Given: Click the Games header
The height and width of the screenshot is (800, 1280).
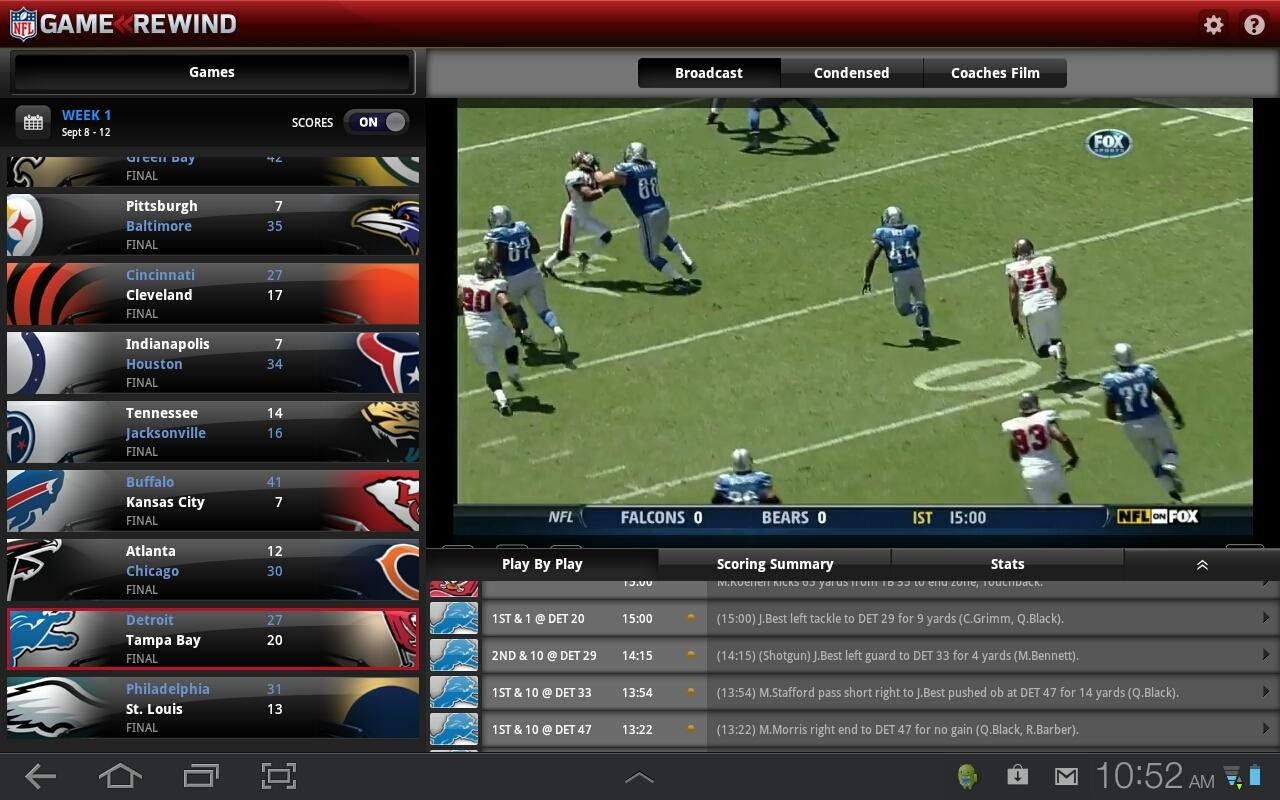Looking at the screenshot, I should coord(211,71).
